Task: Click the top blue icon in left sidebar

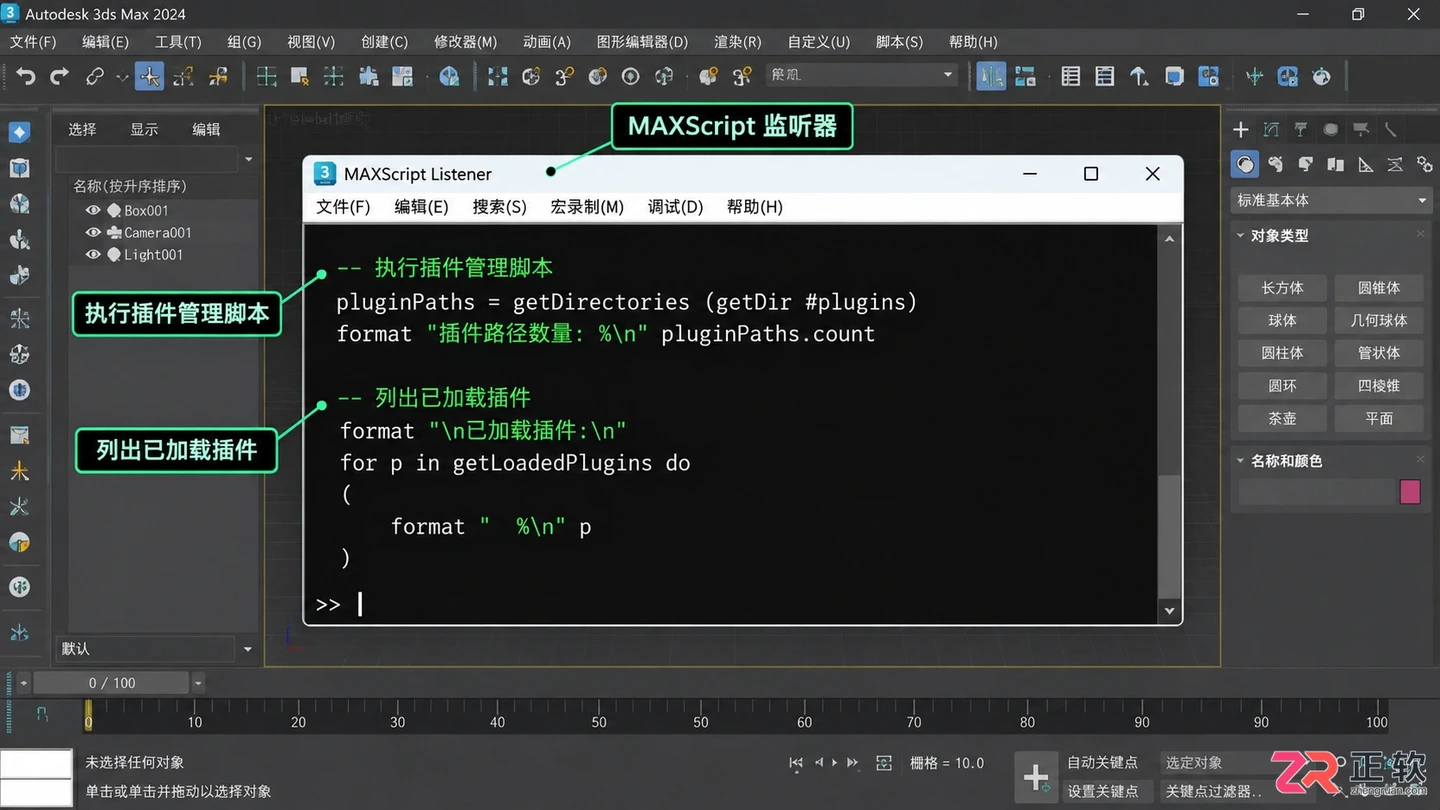Action: tap(19, 132)
